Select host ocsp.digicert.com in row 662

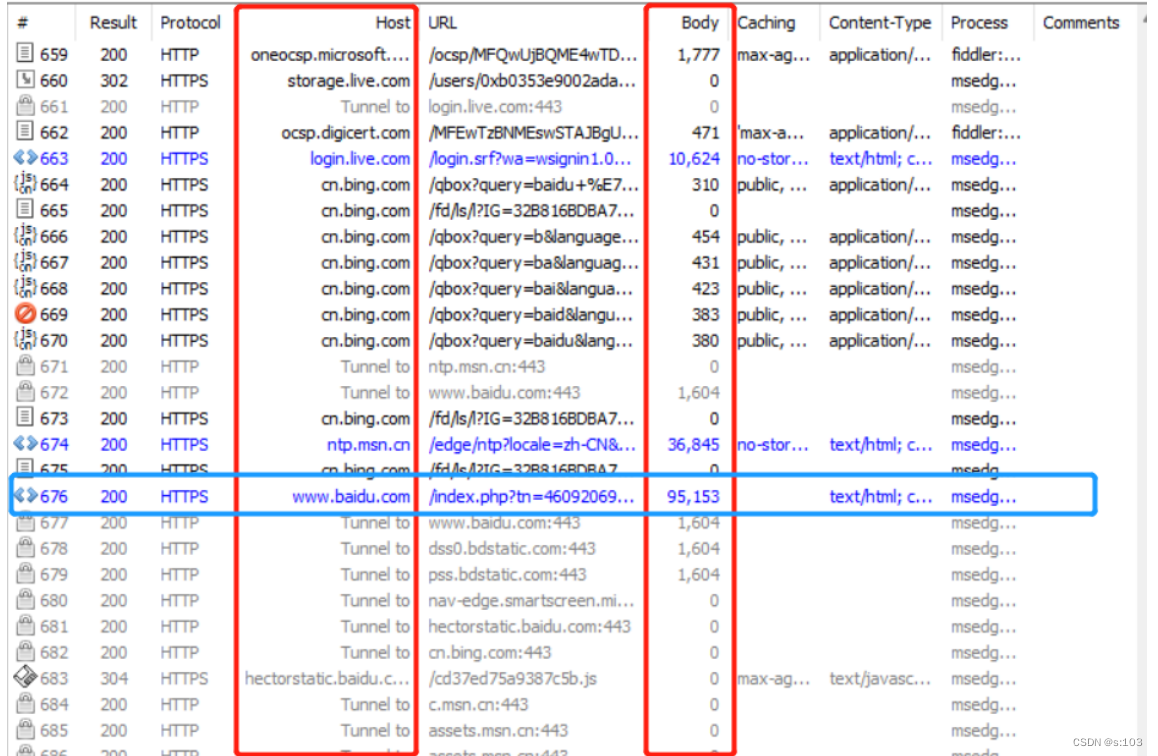(x=345, y=133)
